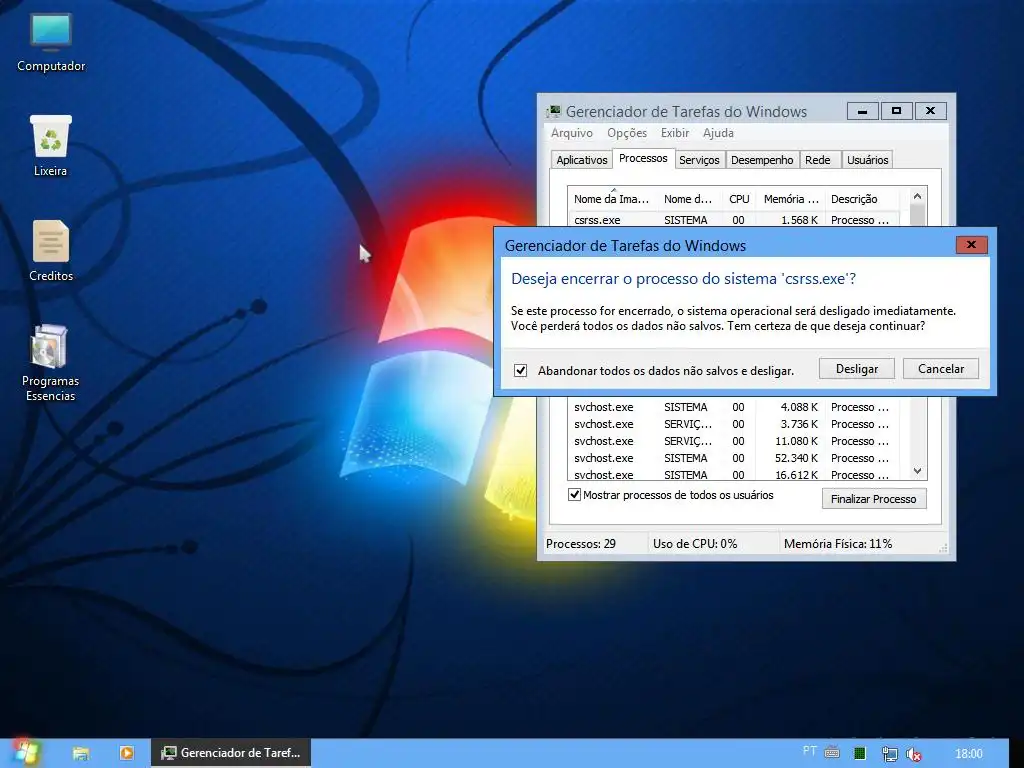
Task: Select svchost.exe row using 11.080 K
Action: [734, 441]
